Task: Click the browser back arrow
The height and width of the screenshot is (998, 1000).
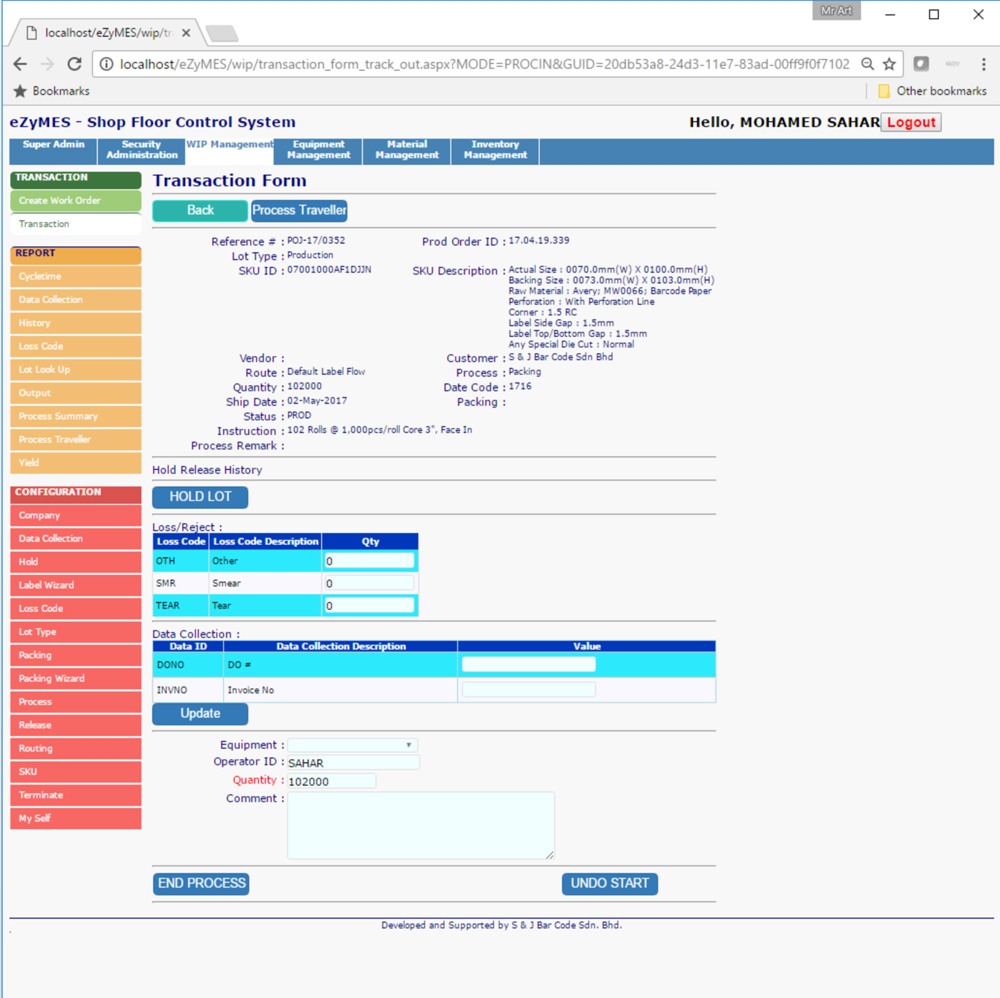Action: point(20,64)
